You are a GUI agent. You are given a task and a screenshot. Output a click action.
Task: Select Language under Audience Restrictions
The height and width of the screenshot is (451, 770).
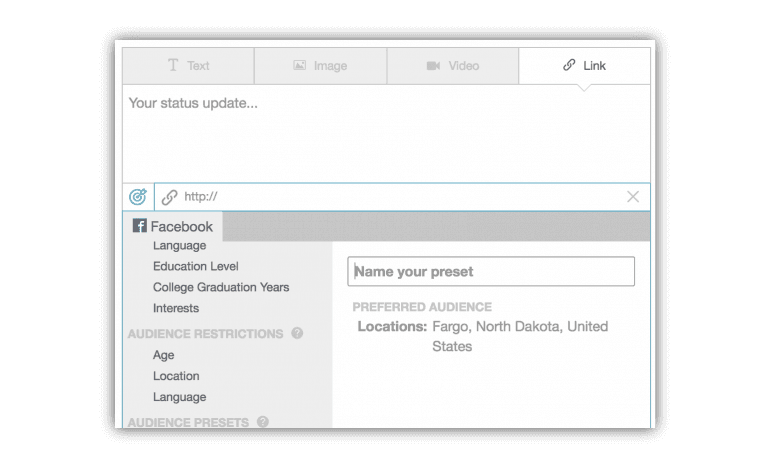click(x=179, y=397)
